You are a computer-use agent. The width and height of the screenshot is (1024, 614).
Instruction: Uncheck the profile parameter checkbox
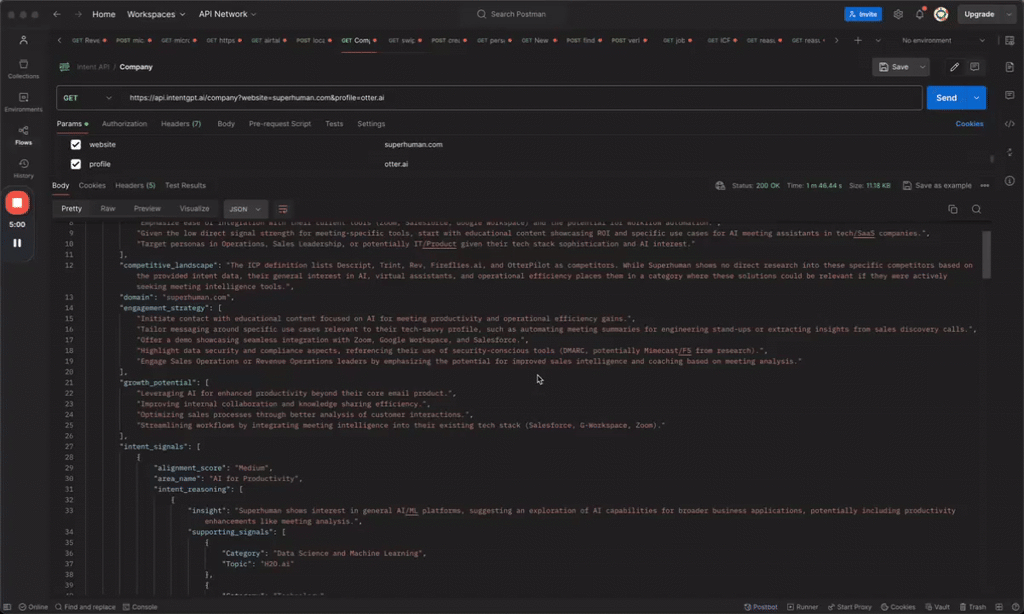point(76,164)
